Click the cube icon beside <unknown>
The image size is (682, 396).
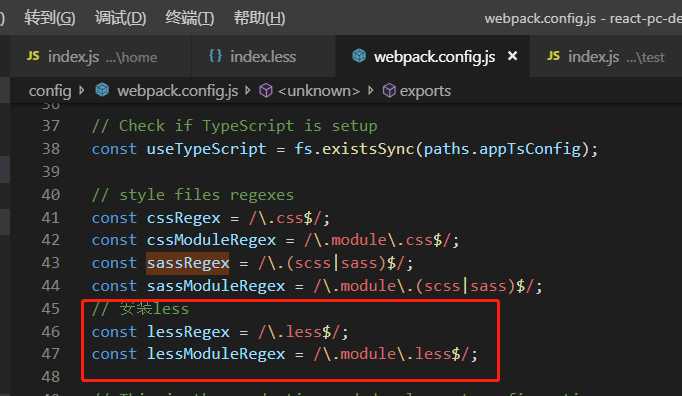[x=266, y=91]
